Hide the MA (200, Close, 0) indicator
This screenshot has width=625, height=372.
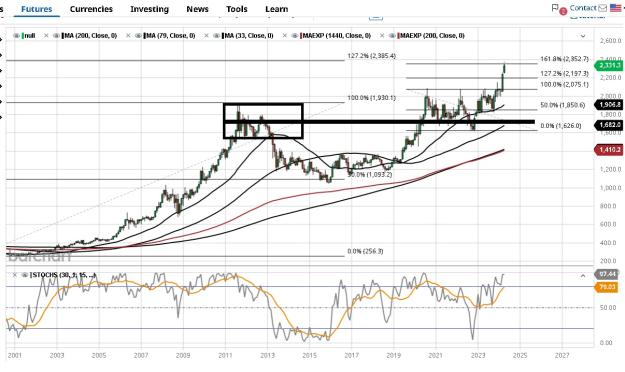56,36
